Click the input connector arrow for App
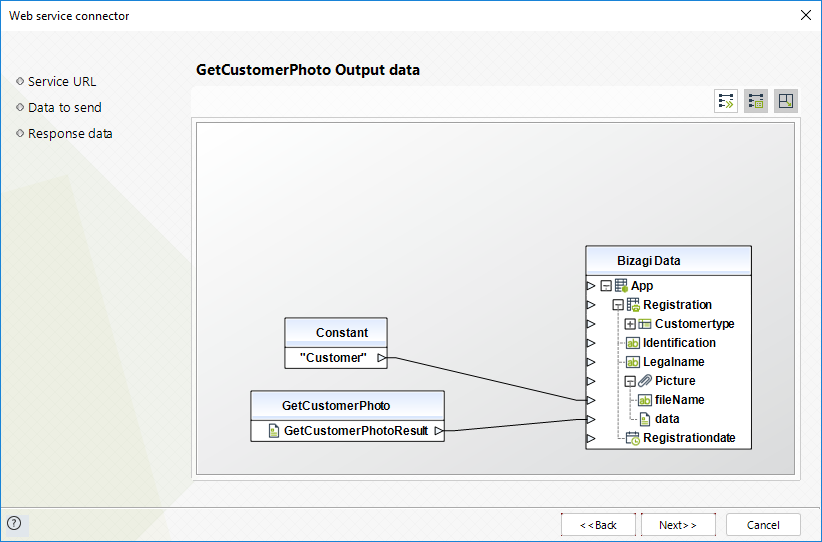The image size is (822, 542). (x=591, y=286)
